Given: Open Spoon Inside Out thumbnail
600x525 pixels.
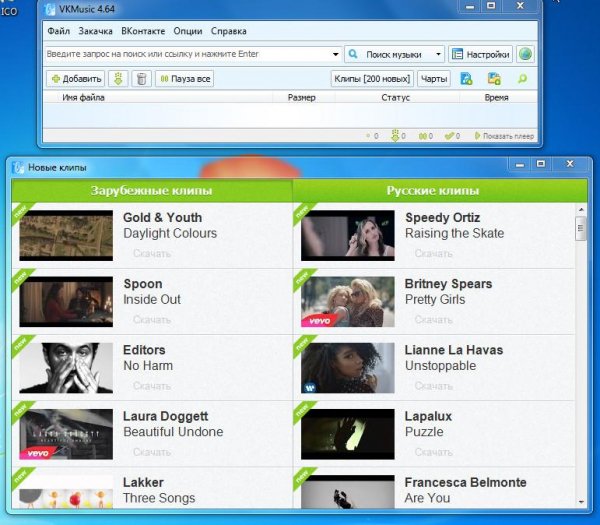Looking at the screenshot, I should (x=66, y=302).
